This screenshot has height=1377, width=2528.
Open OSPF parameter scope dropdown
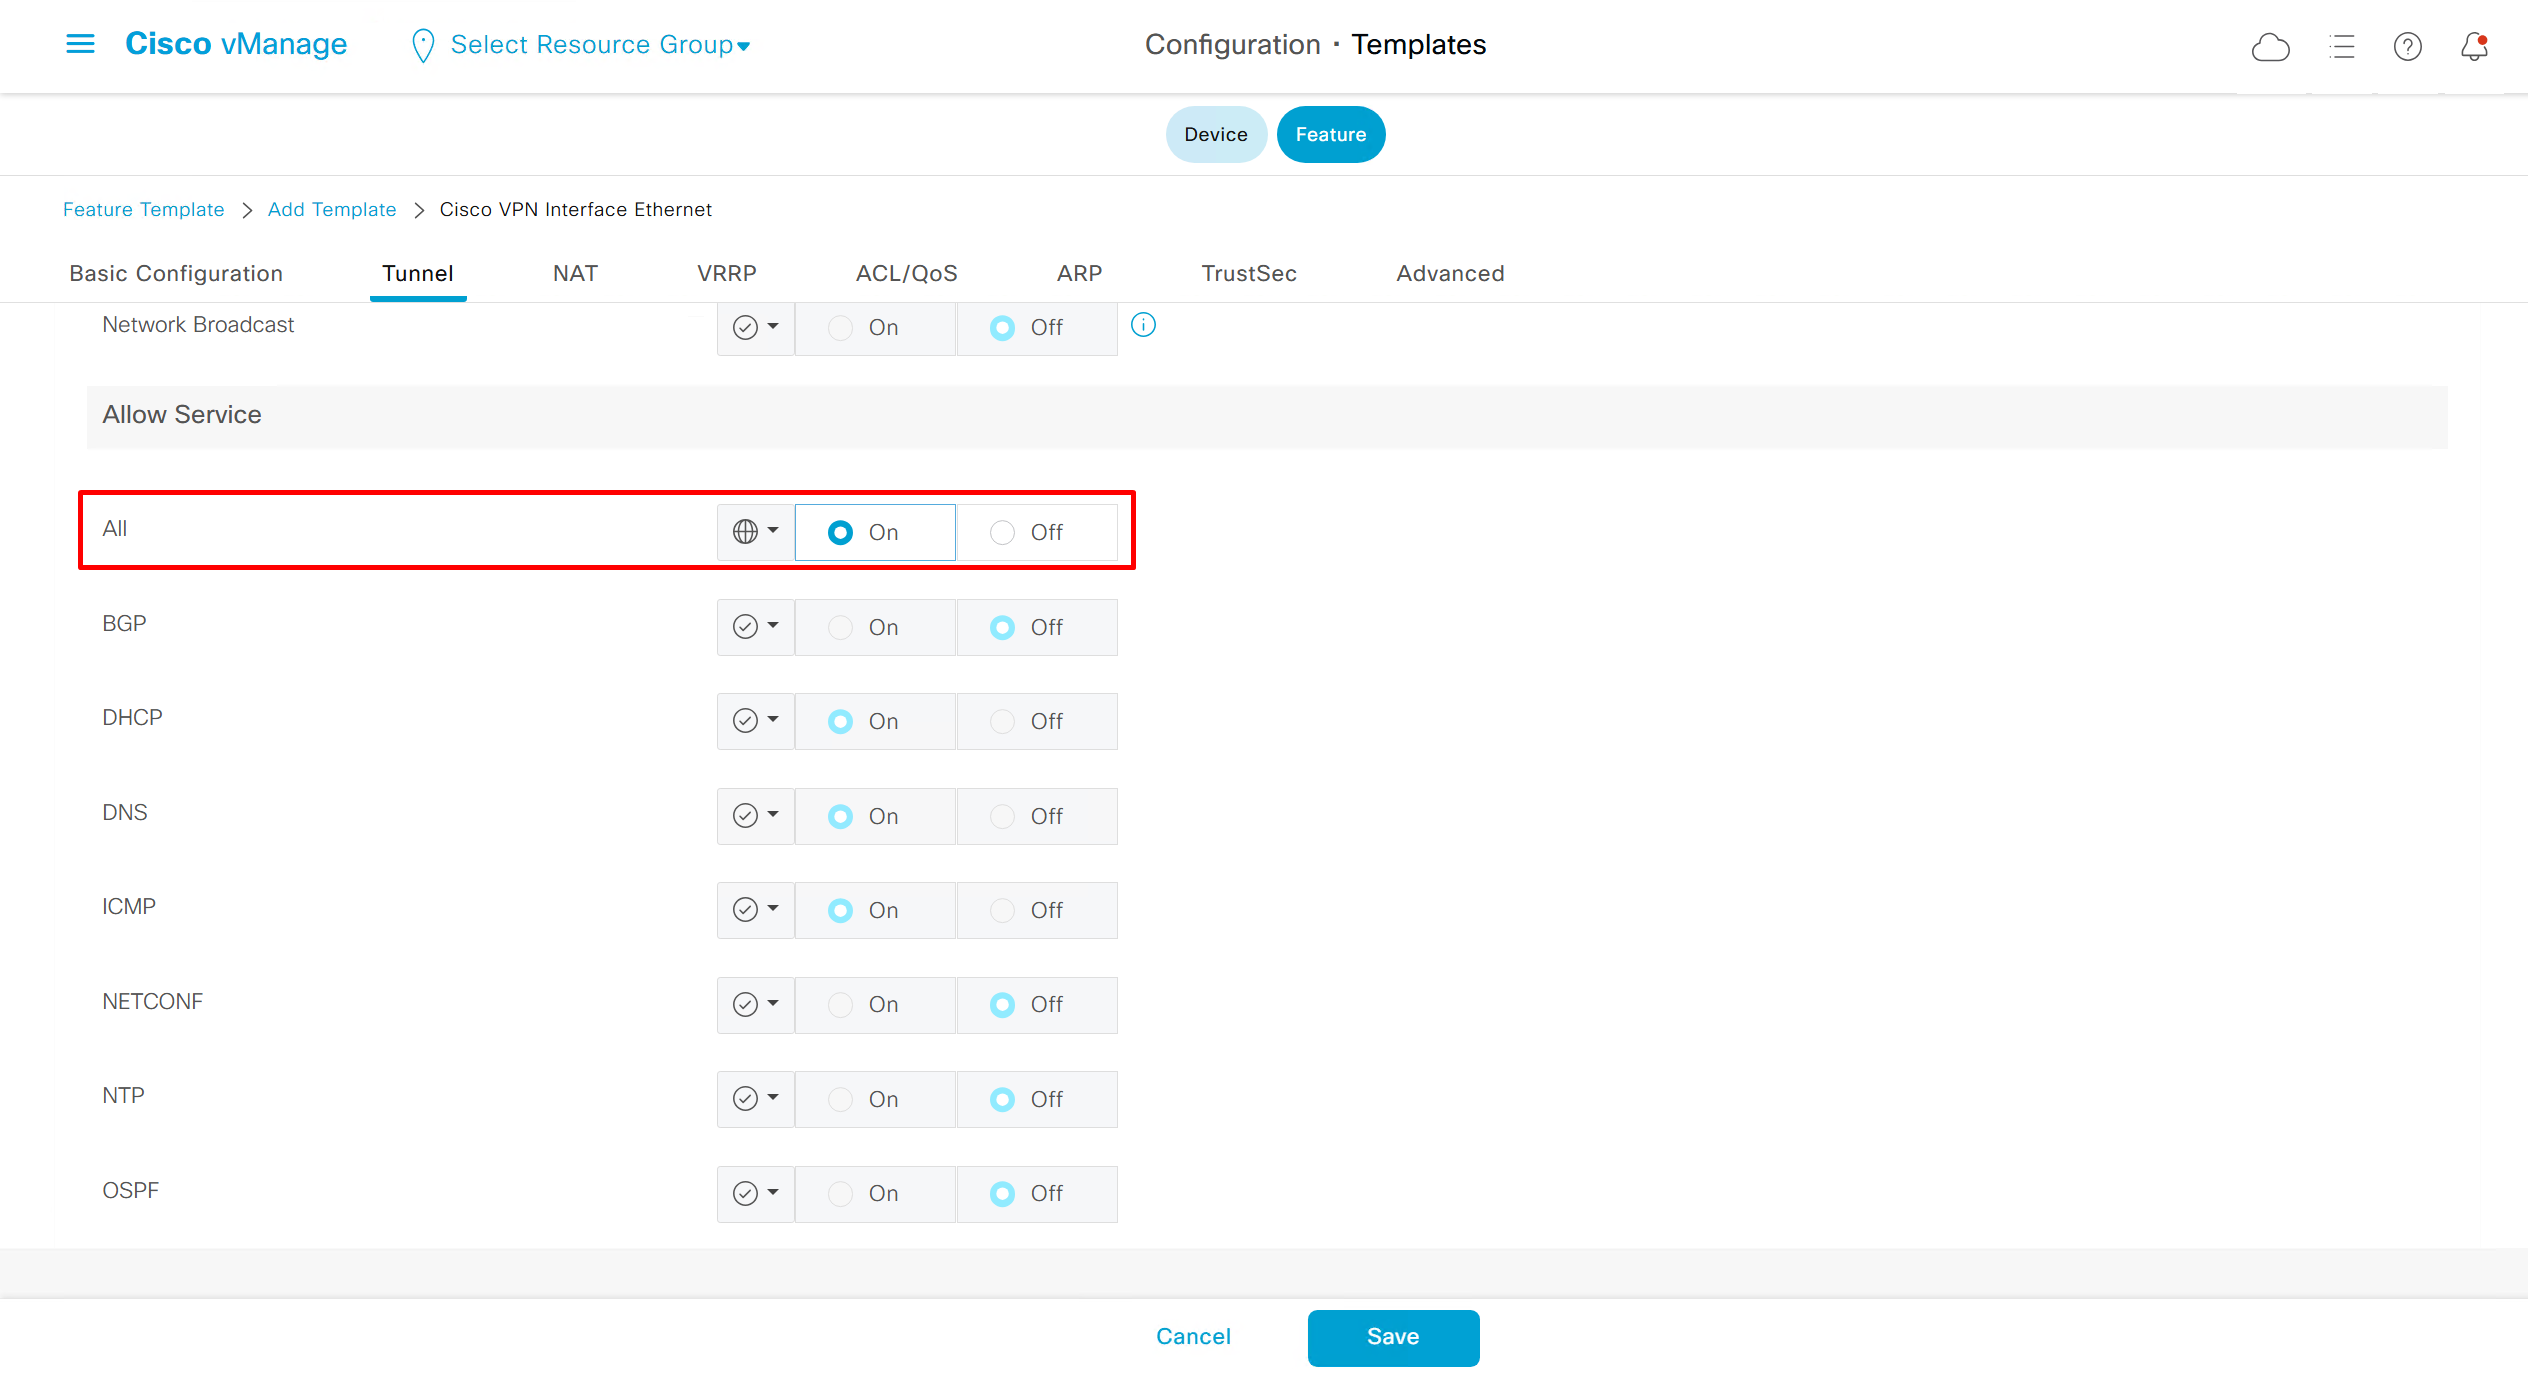(755, 1193)
